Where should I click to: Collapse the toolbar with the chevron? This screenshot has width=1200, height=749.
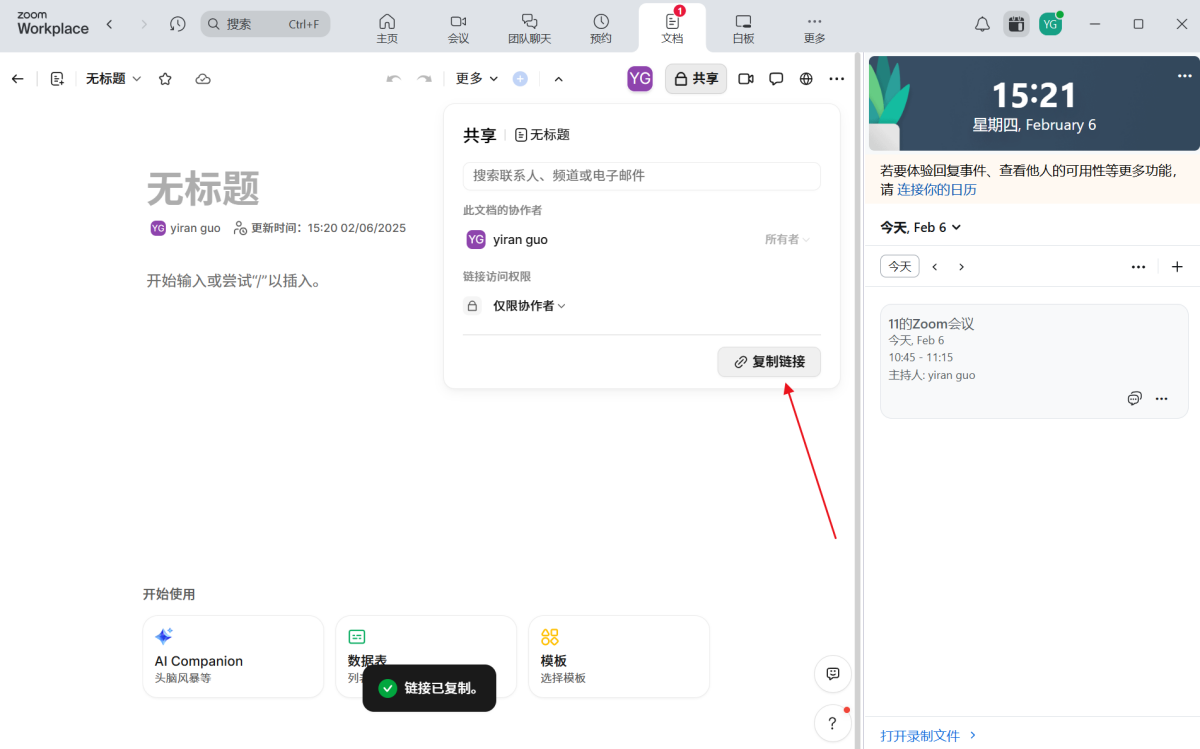pos(558,78)
